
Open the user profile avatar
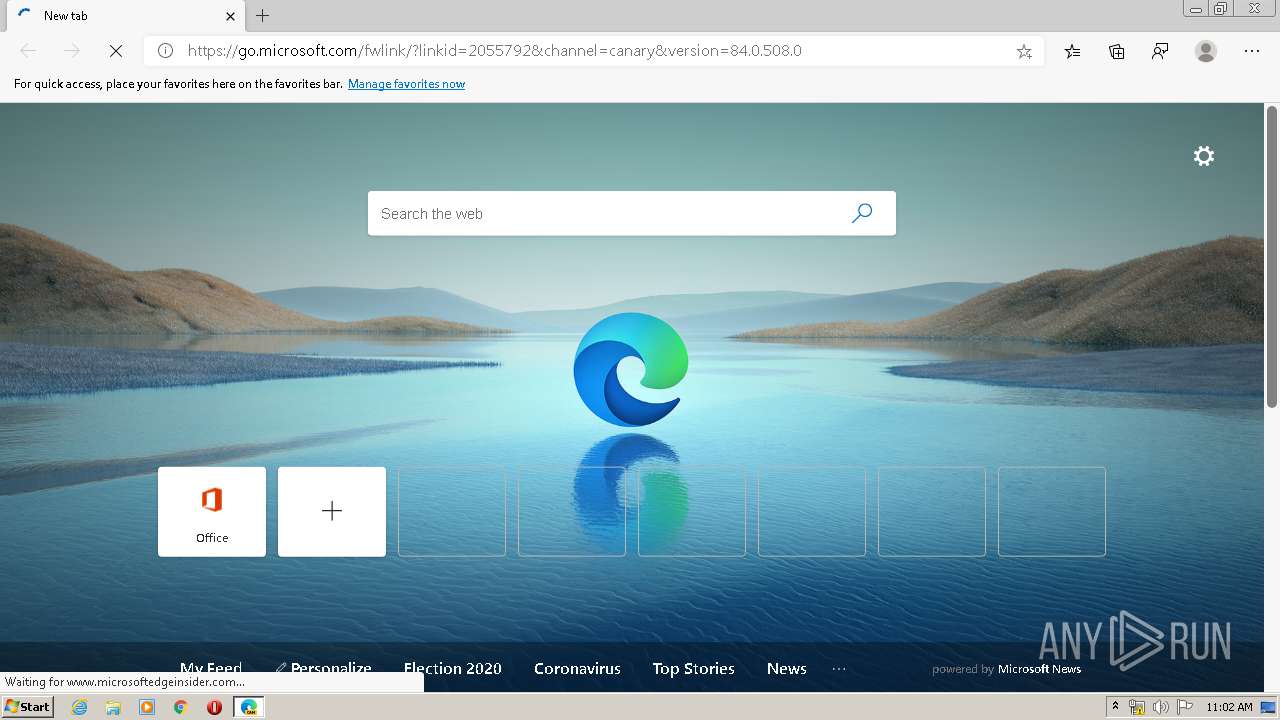pyautogui.click(x=1206, y=51)
